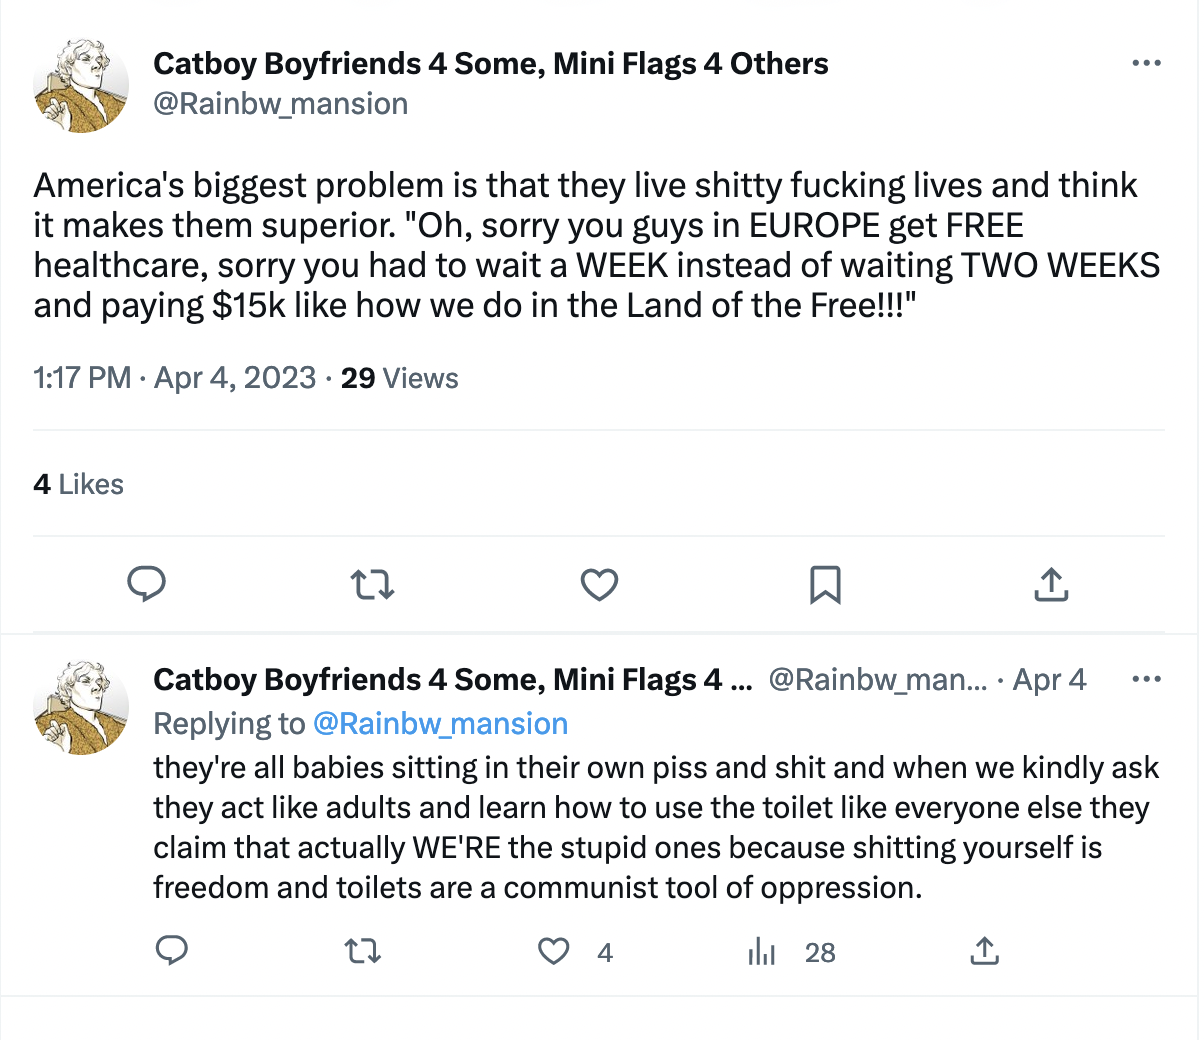Share the main tweet
The image size is (1204, 1040).
[x=1051, y=584]
